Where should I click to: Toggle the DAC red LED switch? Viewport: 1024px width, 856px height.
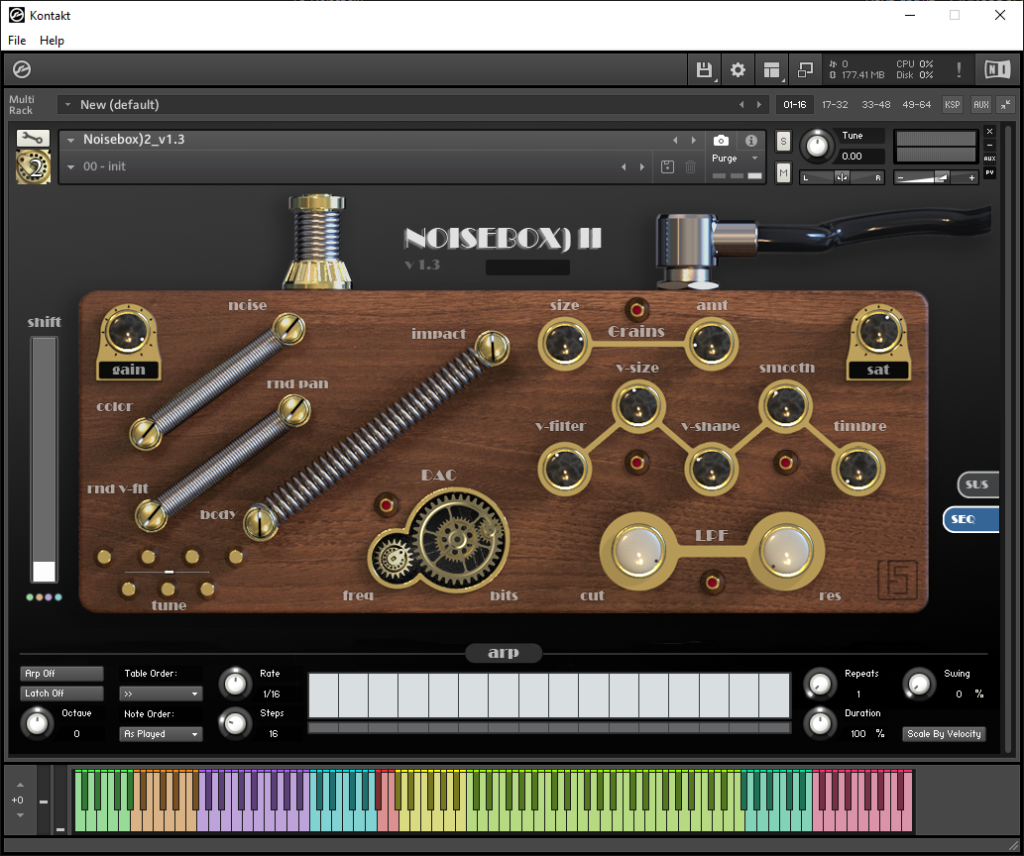click(386, 505)
